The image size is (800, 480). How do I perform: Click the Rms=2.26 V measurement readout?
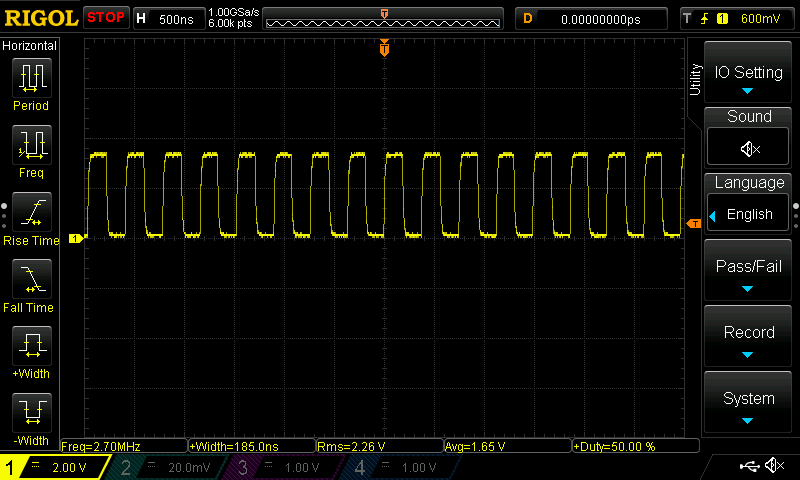[380, 446]
